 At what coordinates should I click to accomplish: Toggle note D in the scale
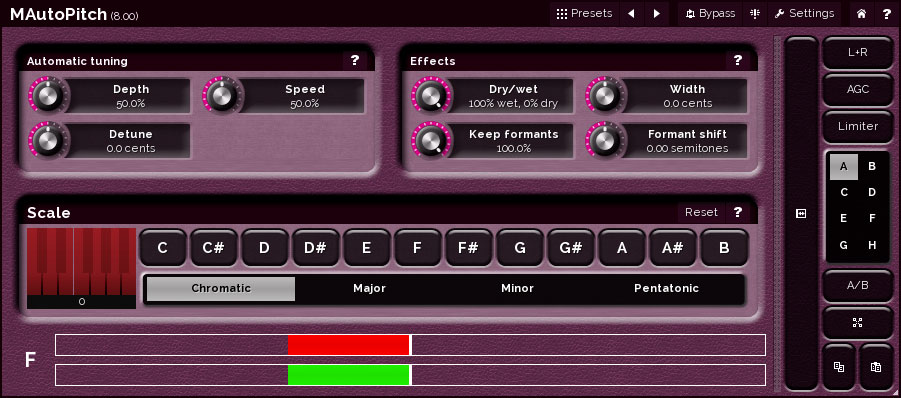point(264,248)
